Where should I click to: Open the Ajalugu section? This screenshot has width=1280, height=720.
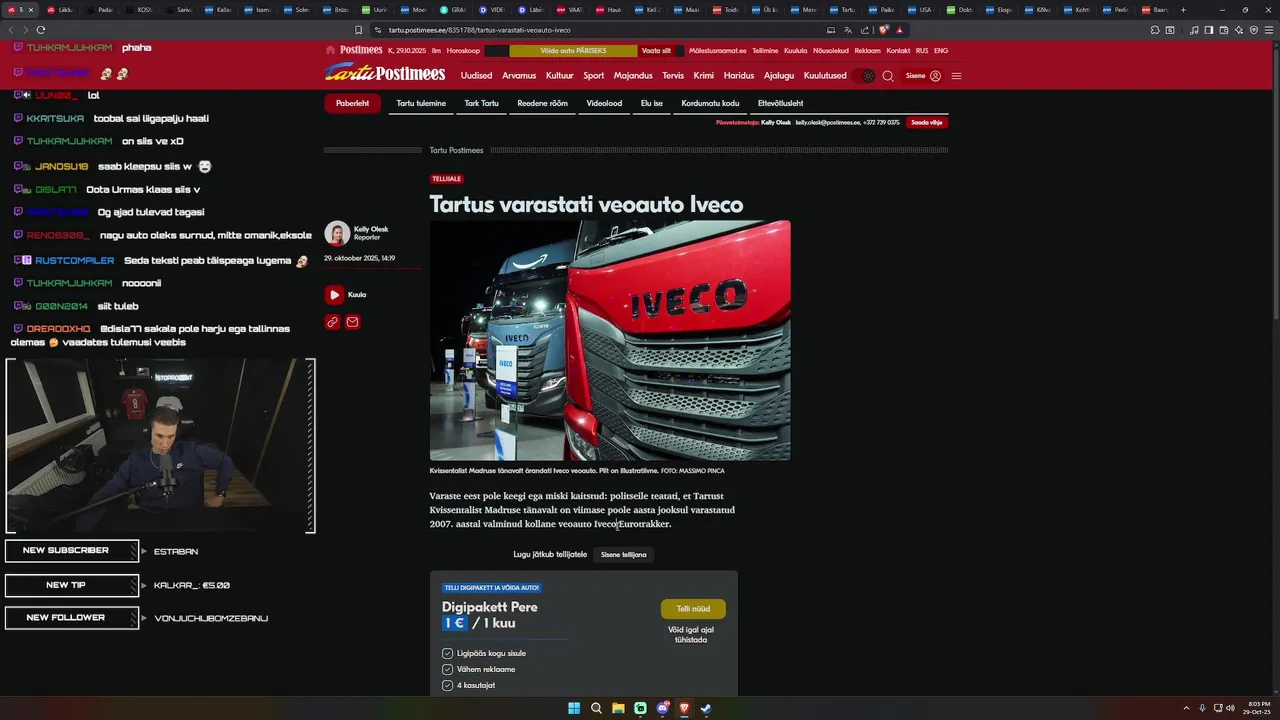coord(779,76)
